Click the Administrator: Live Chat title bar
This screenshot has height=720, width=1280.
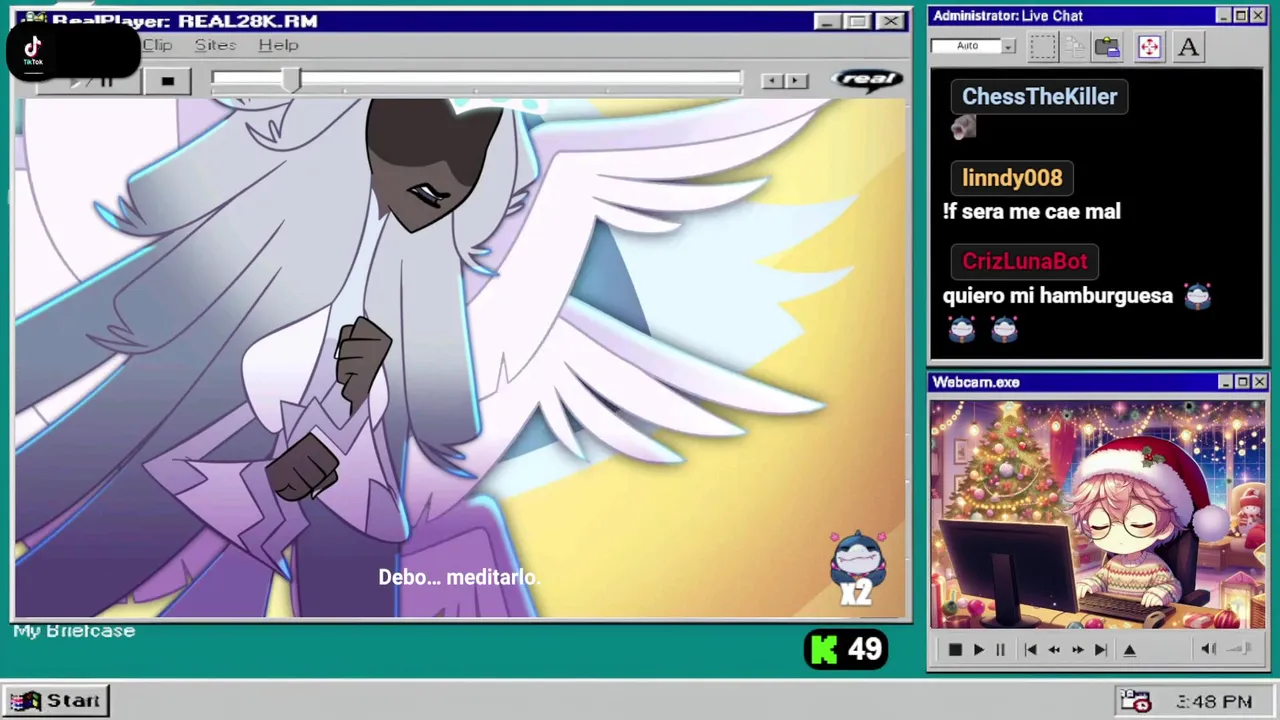coord(1097,16)
